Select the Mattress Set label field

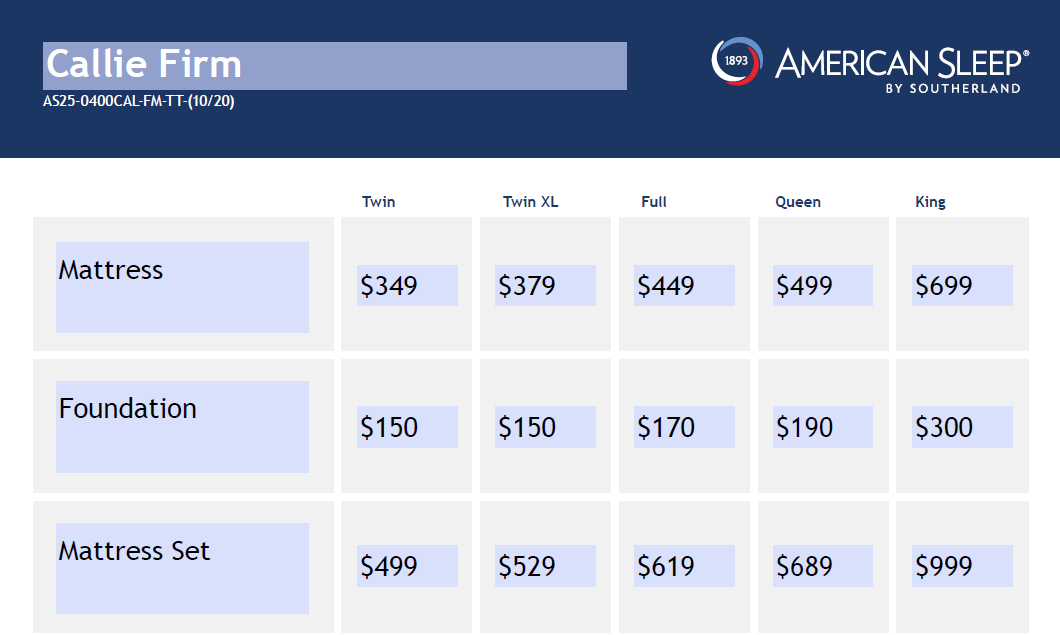182,568
